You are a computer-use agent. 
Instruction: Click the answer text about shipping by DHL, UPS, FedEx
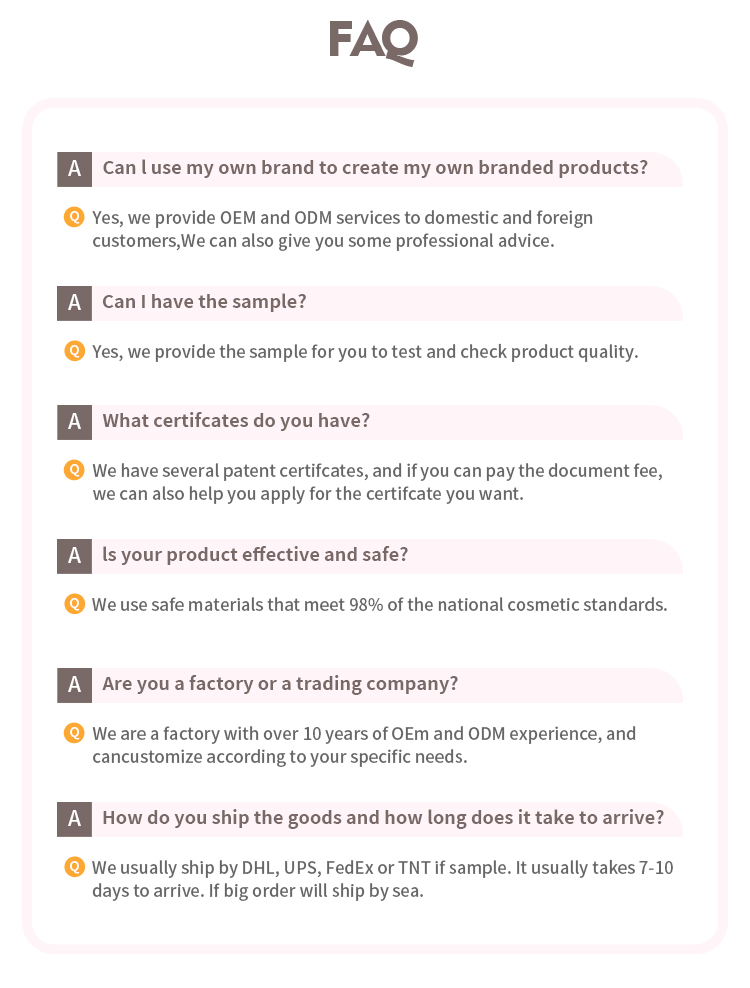coord(382,878)
